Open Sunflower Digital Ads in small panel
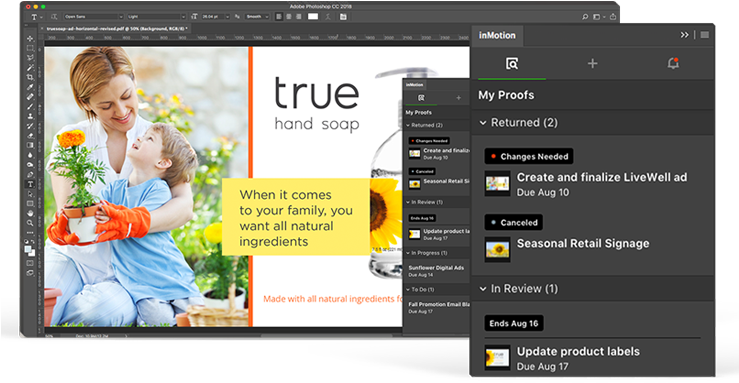 [x=436, y=268]
